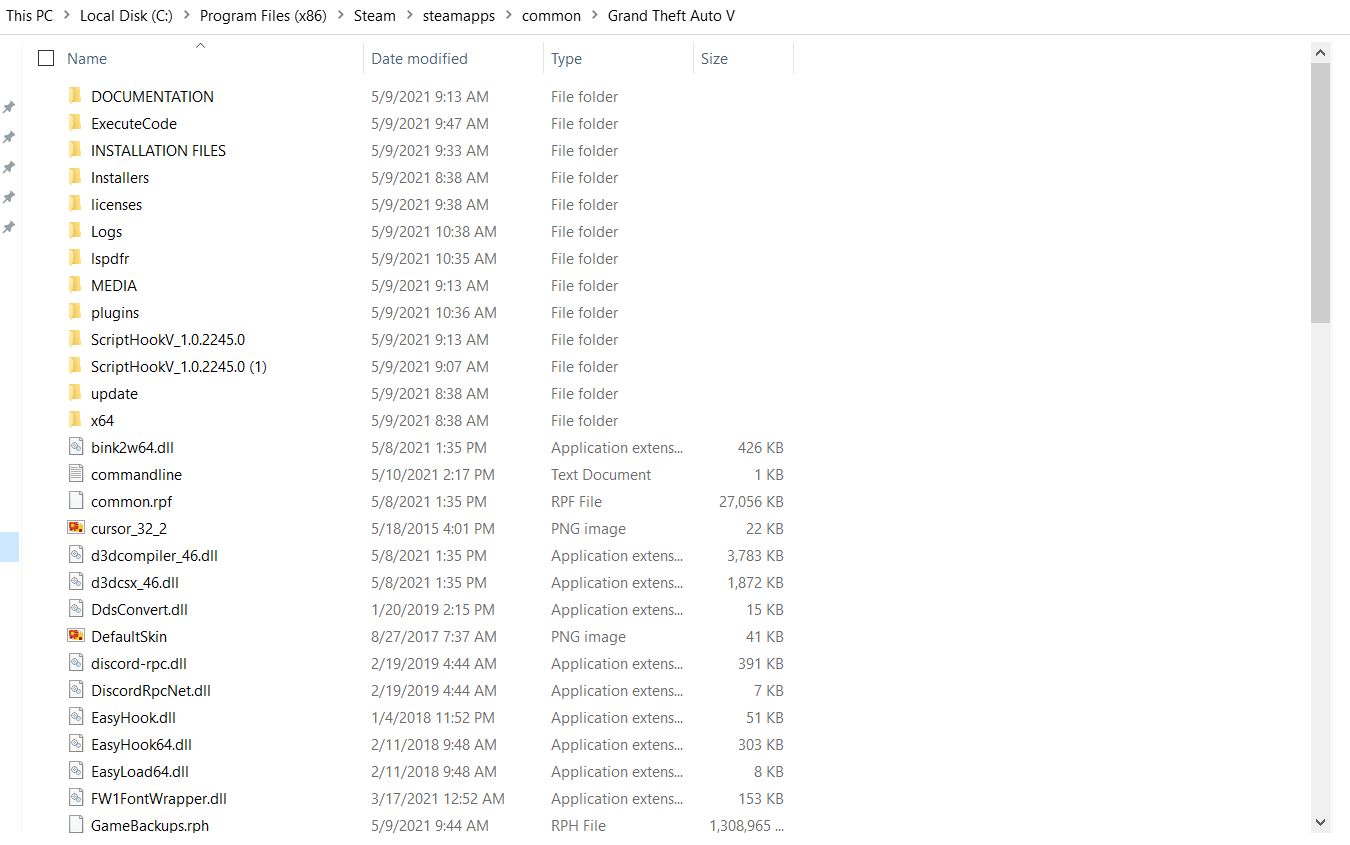
Task: Open the chevron between Steam and steamapps
Action: point(409,16)
